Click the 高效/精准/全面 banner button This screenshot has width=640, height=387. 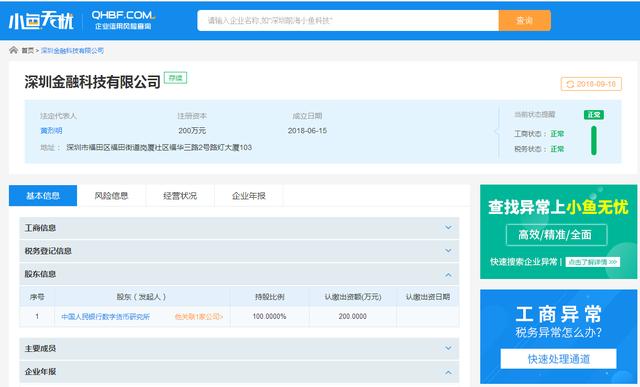pos(557,235)
